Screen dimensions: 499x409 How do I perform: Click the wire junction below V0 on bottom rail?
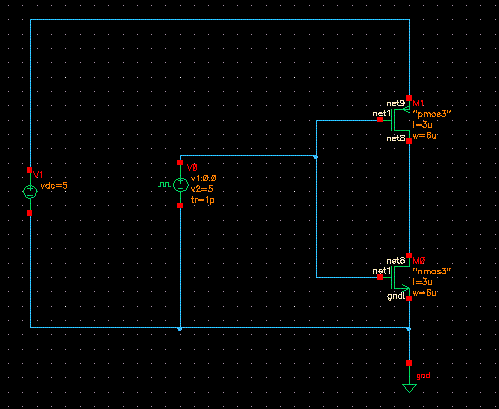click(x=180, y=329)
